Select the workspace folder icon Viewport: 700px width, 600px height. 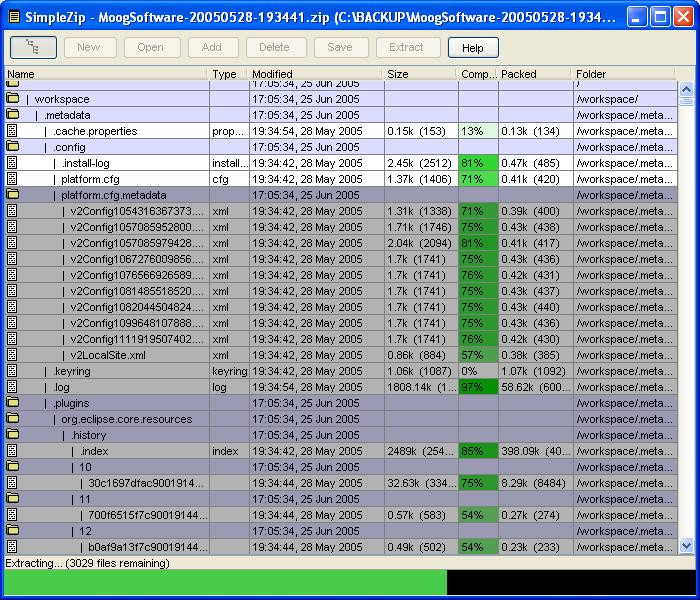12,98
